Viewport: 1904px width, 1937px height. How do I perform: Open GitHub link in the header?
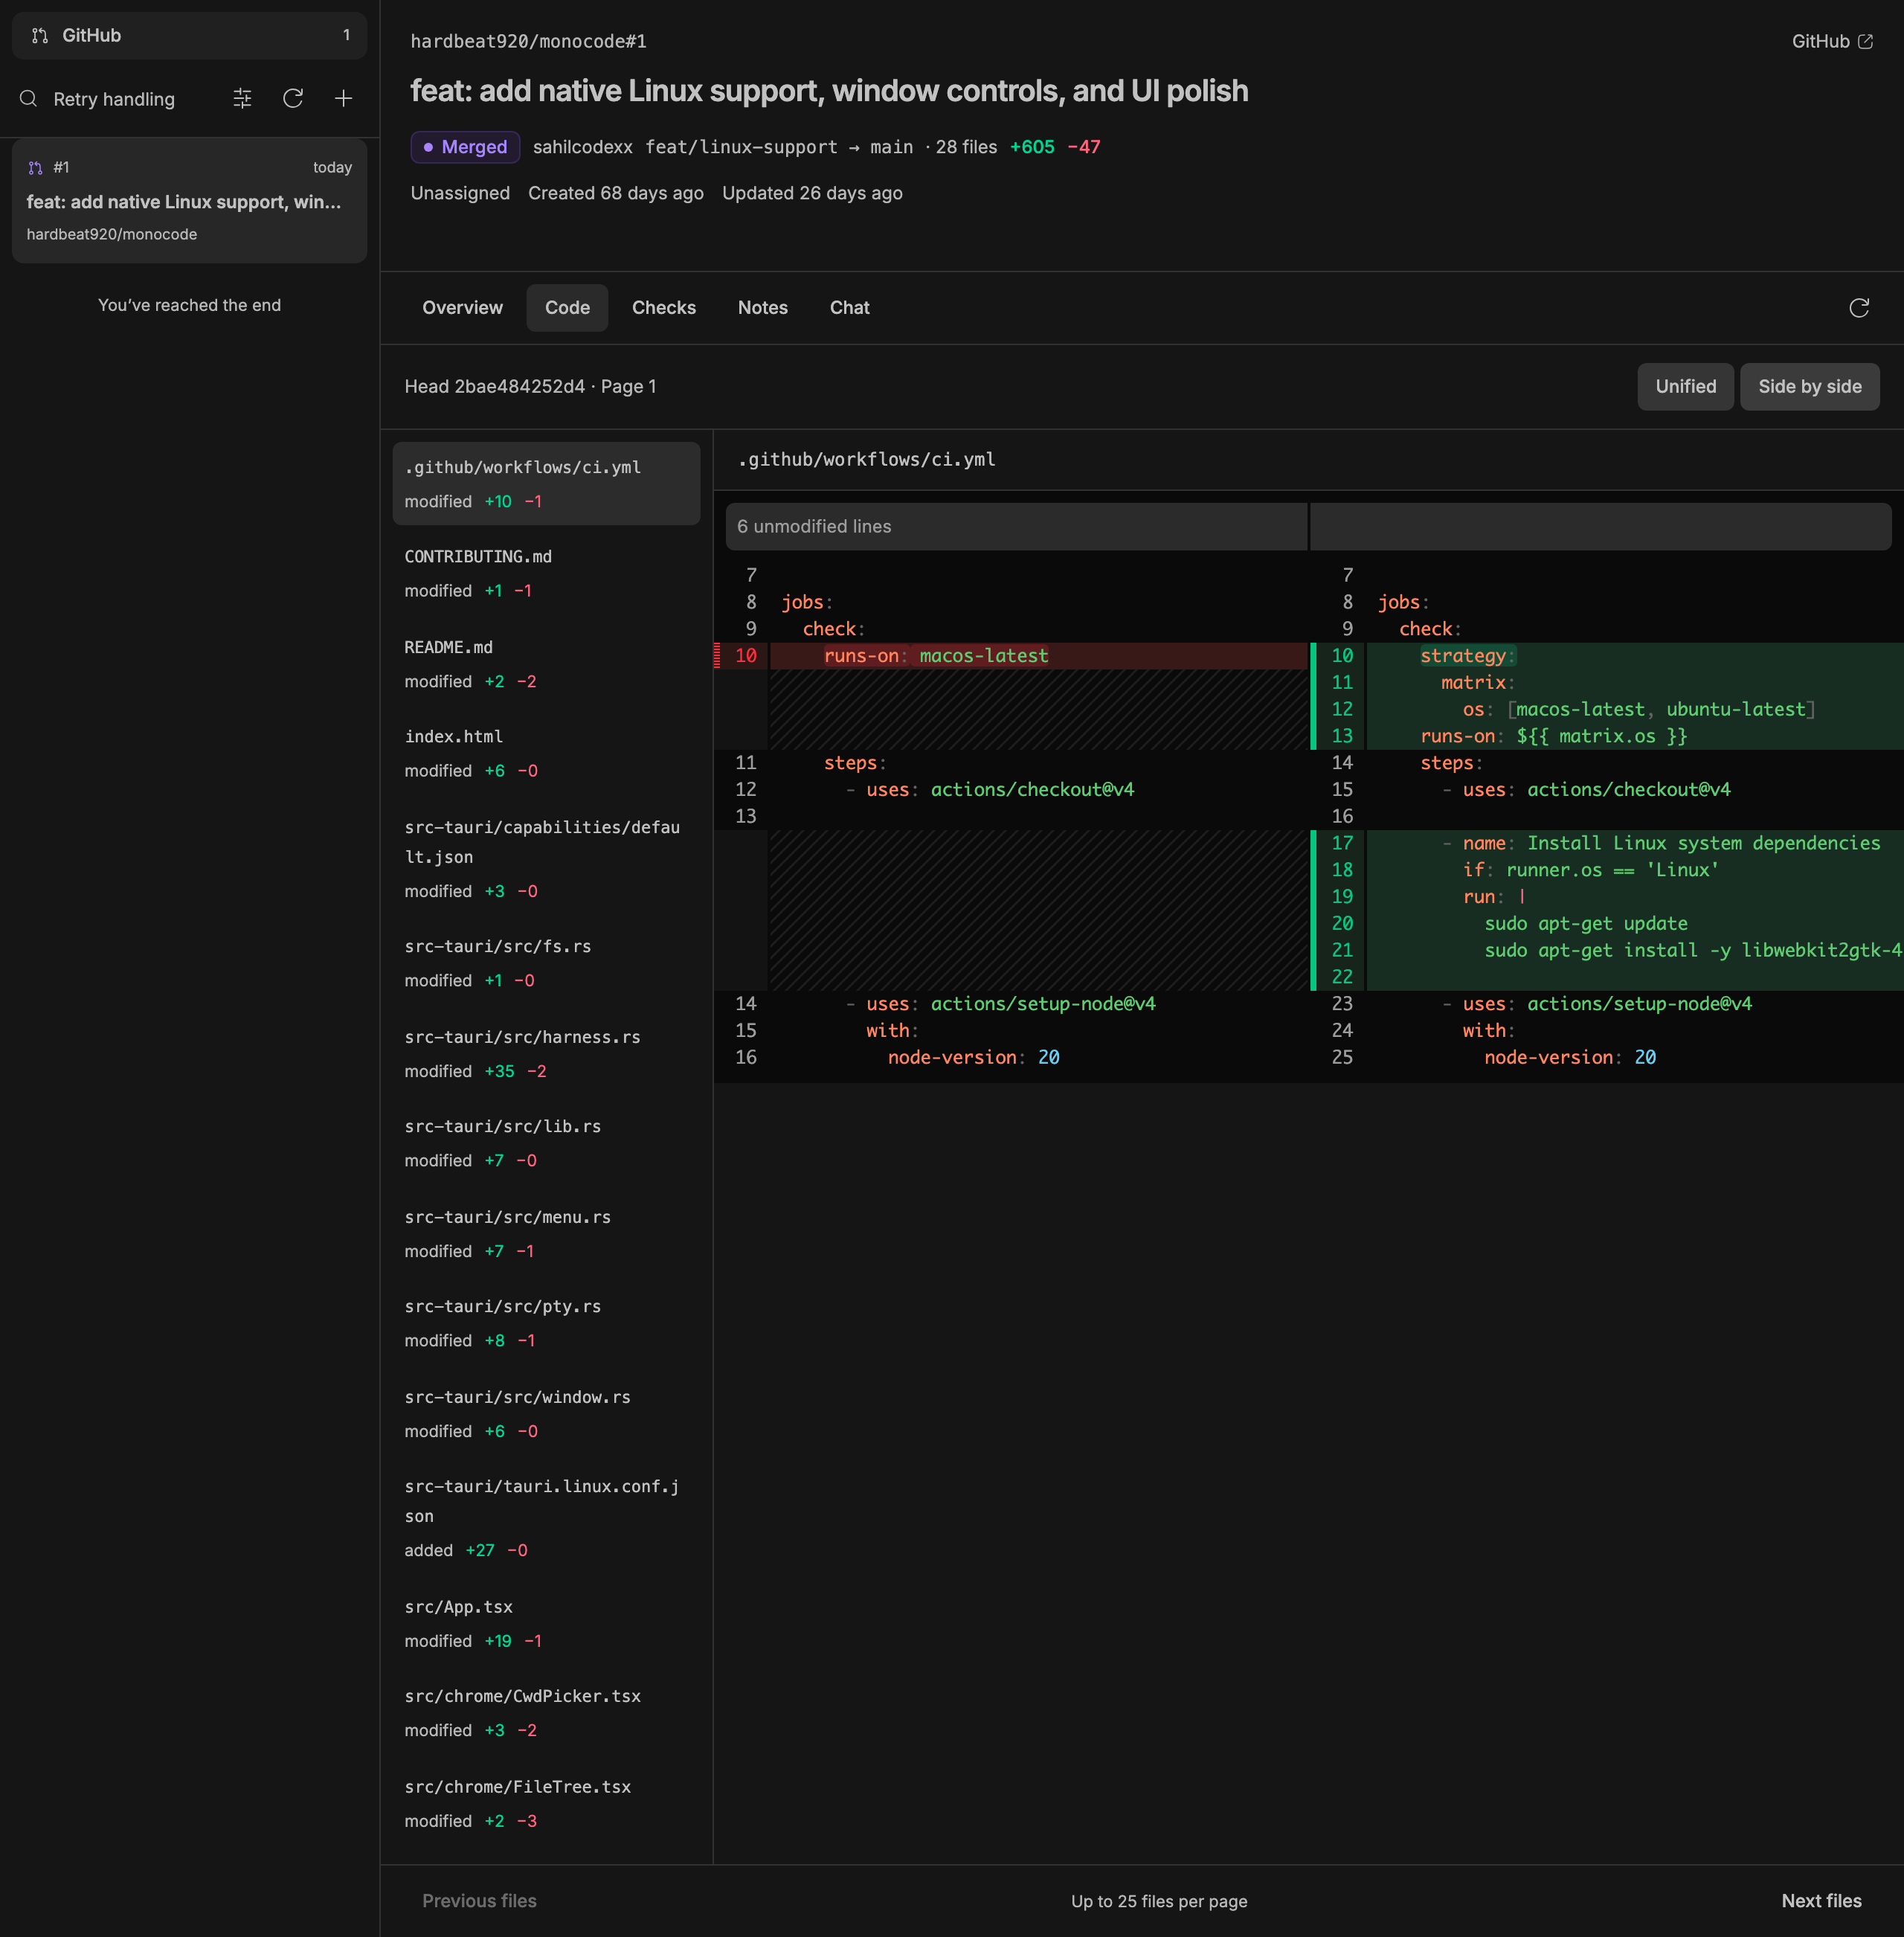[1832, 42]
